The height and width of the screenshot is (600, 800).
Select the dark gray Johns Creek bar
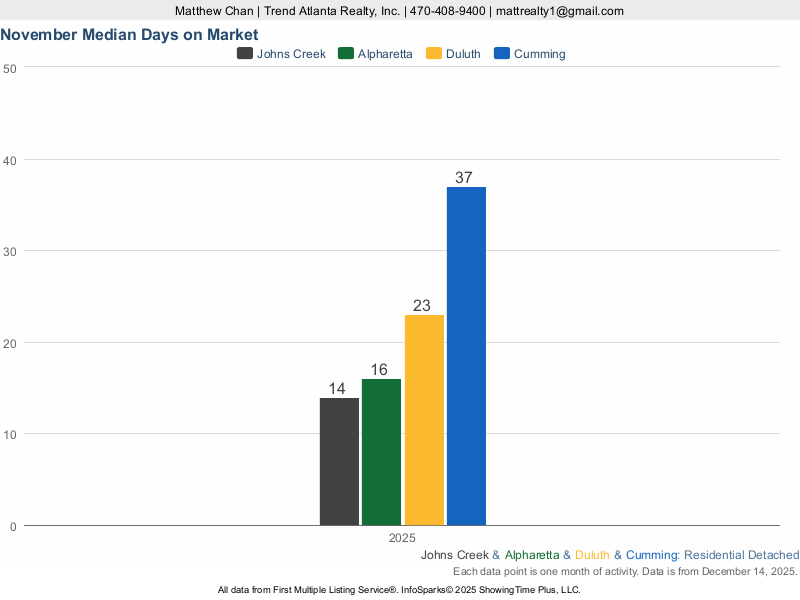point(339,461)
